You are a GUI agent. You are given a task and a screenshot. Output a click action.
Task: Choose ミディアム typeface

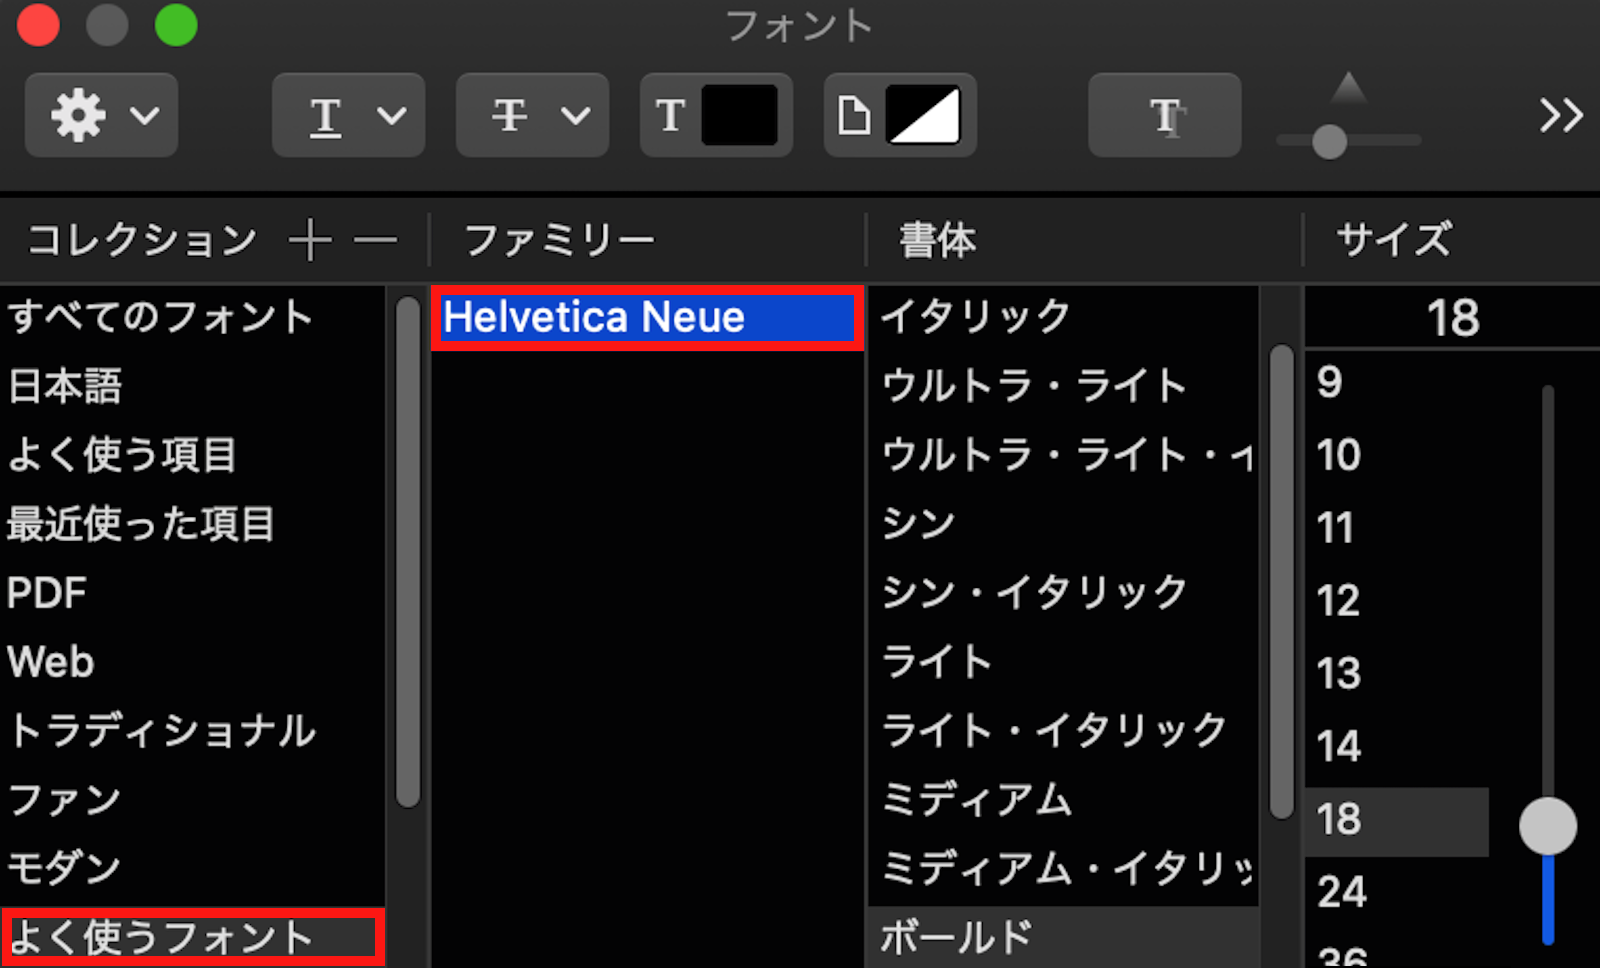tap(1063, 800)
